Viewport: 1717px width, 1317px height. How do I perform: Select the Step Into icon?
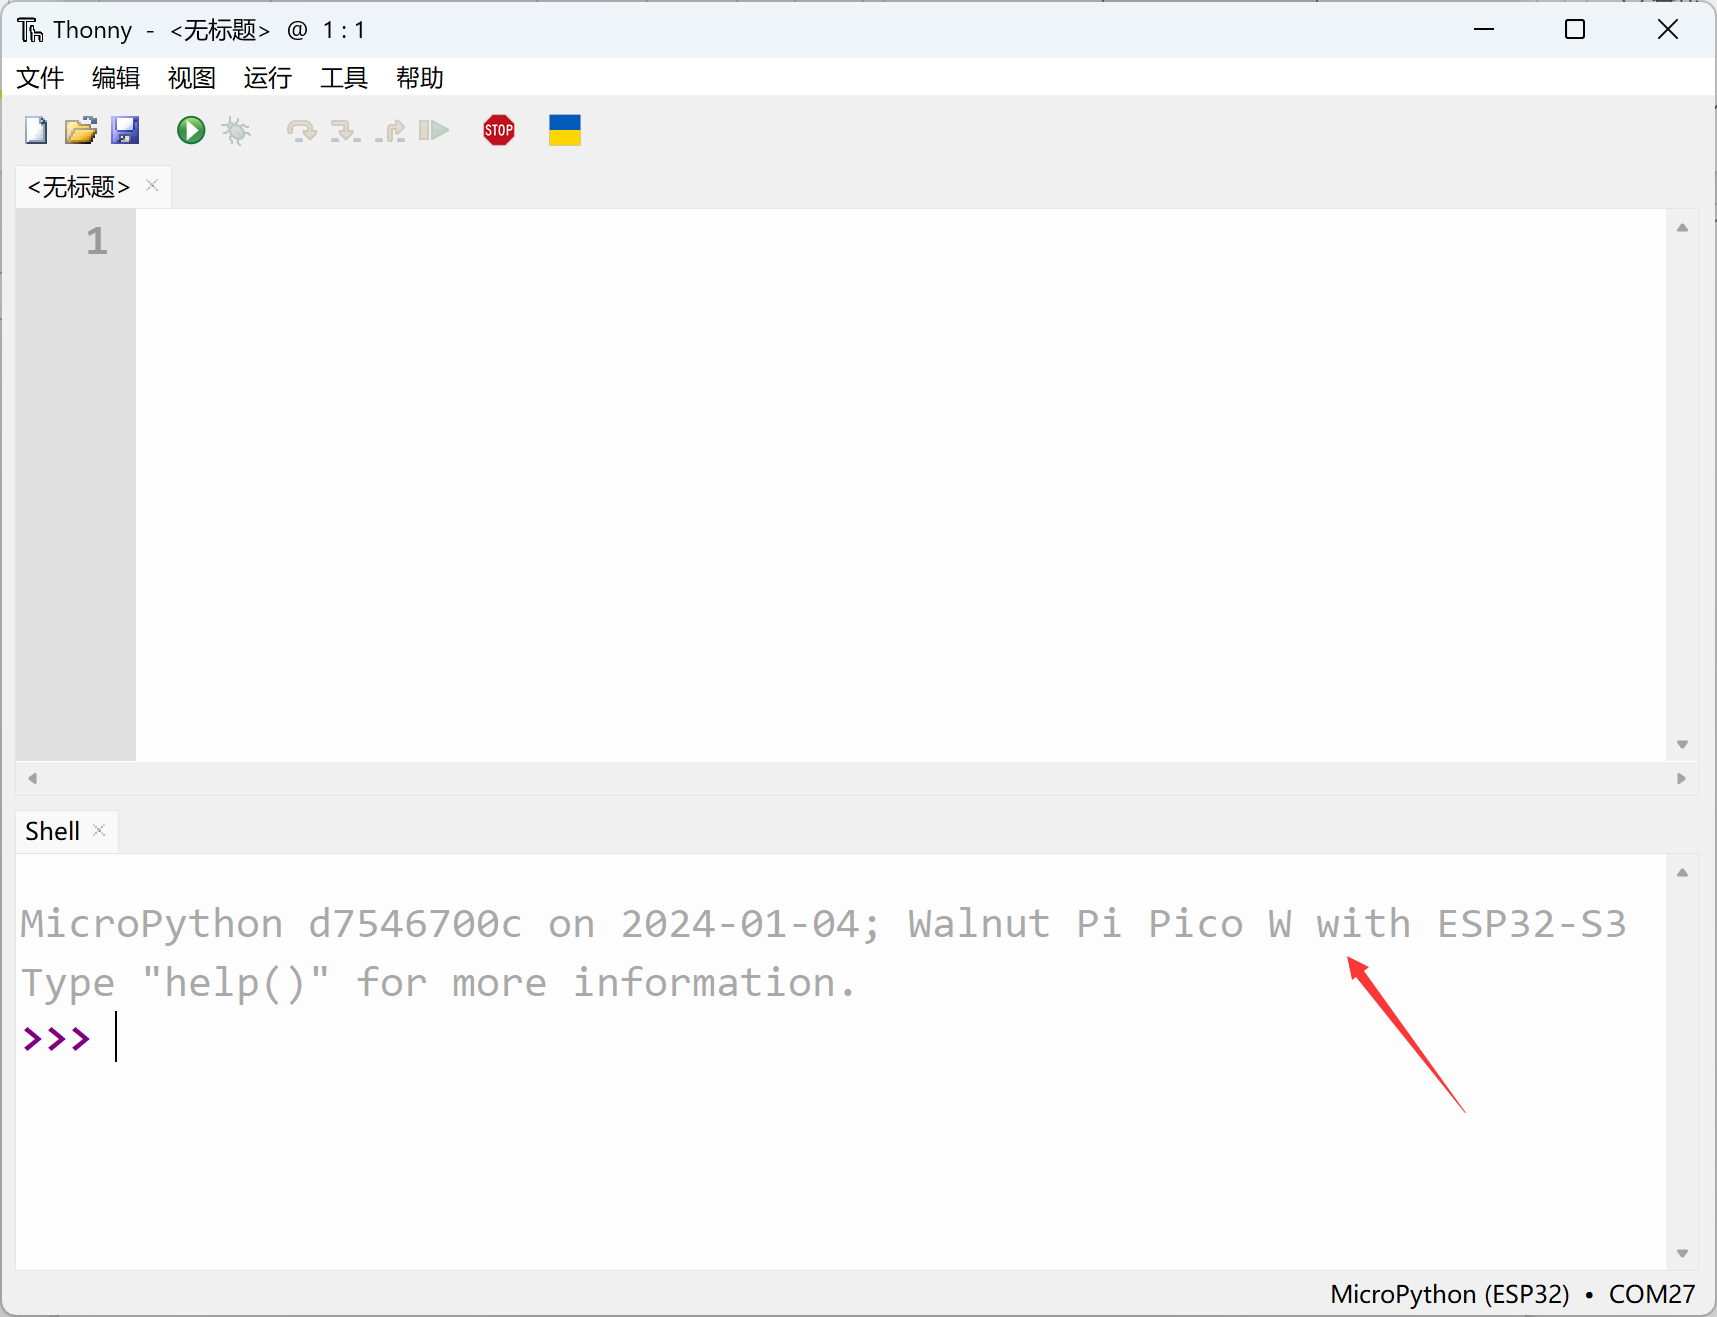[345, 130]
